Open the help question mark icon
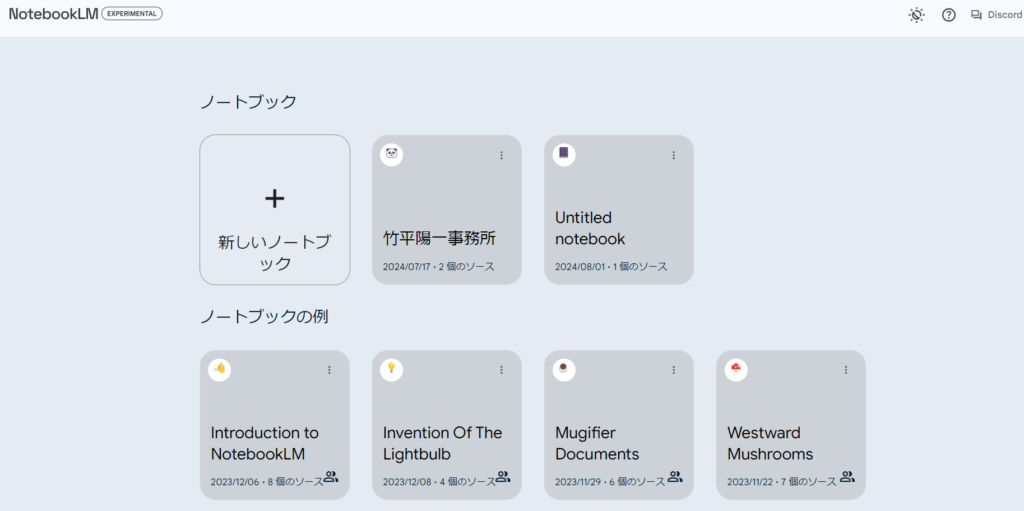1024x511 pixels. point(948,15)
